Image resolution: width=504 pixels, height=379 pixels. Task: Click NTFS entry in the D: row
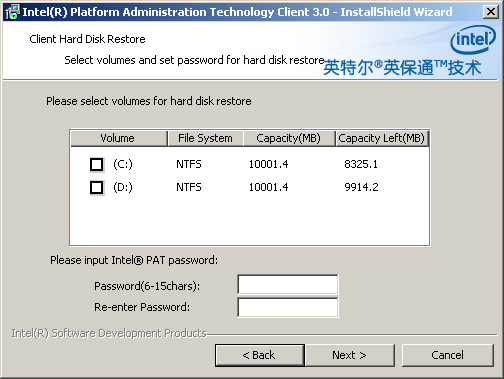tap(189, 187)
